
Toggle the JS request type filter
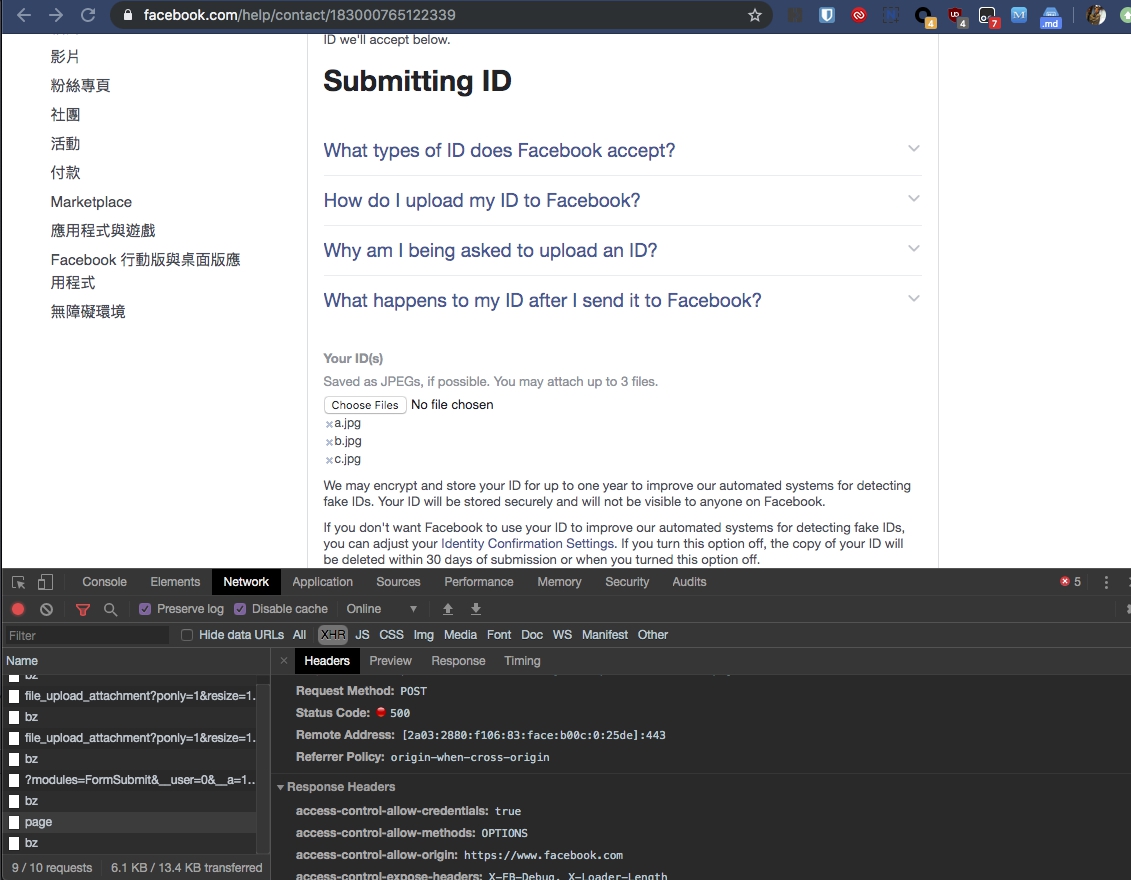coord(362,635)
